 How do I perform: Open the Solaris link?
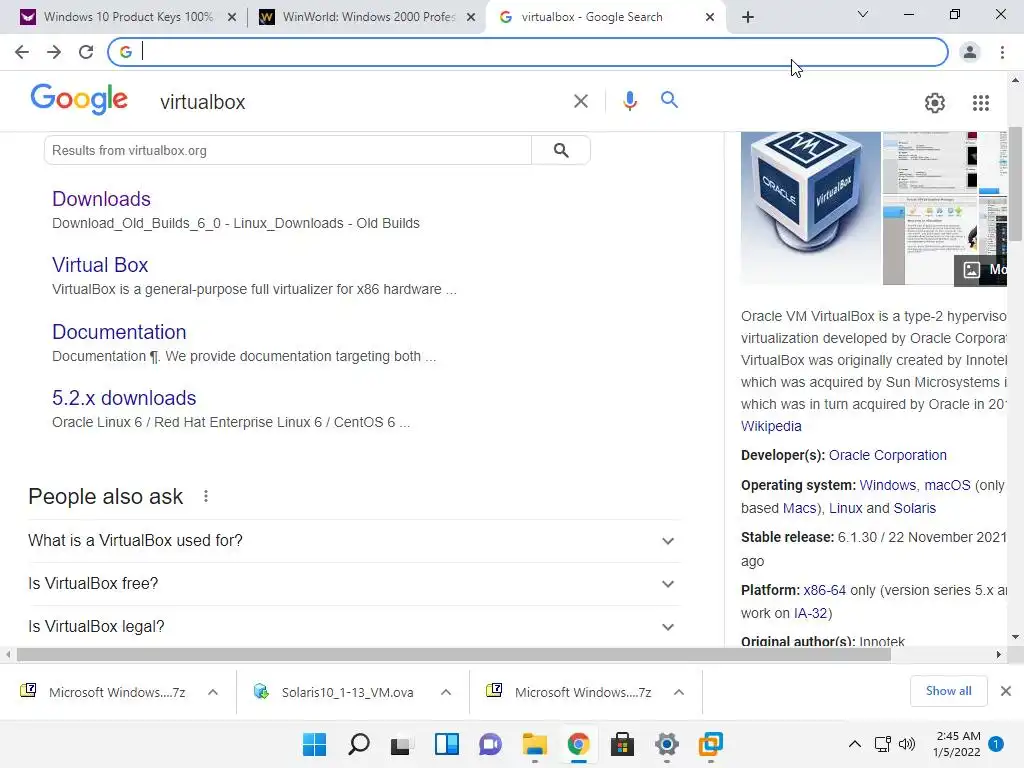point(914,508)
